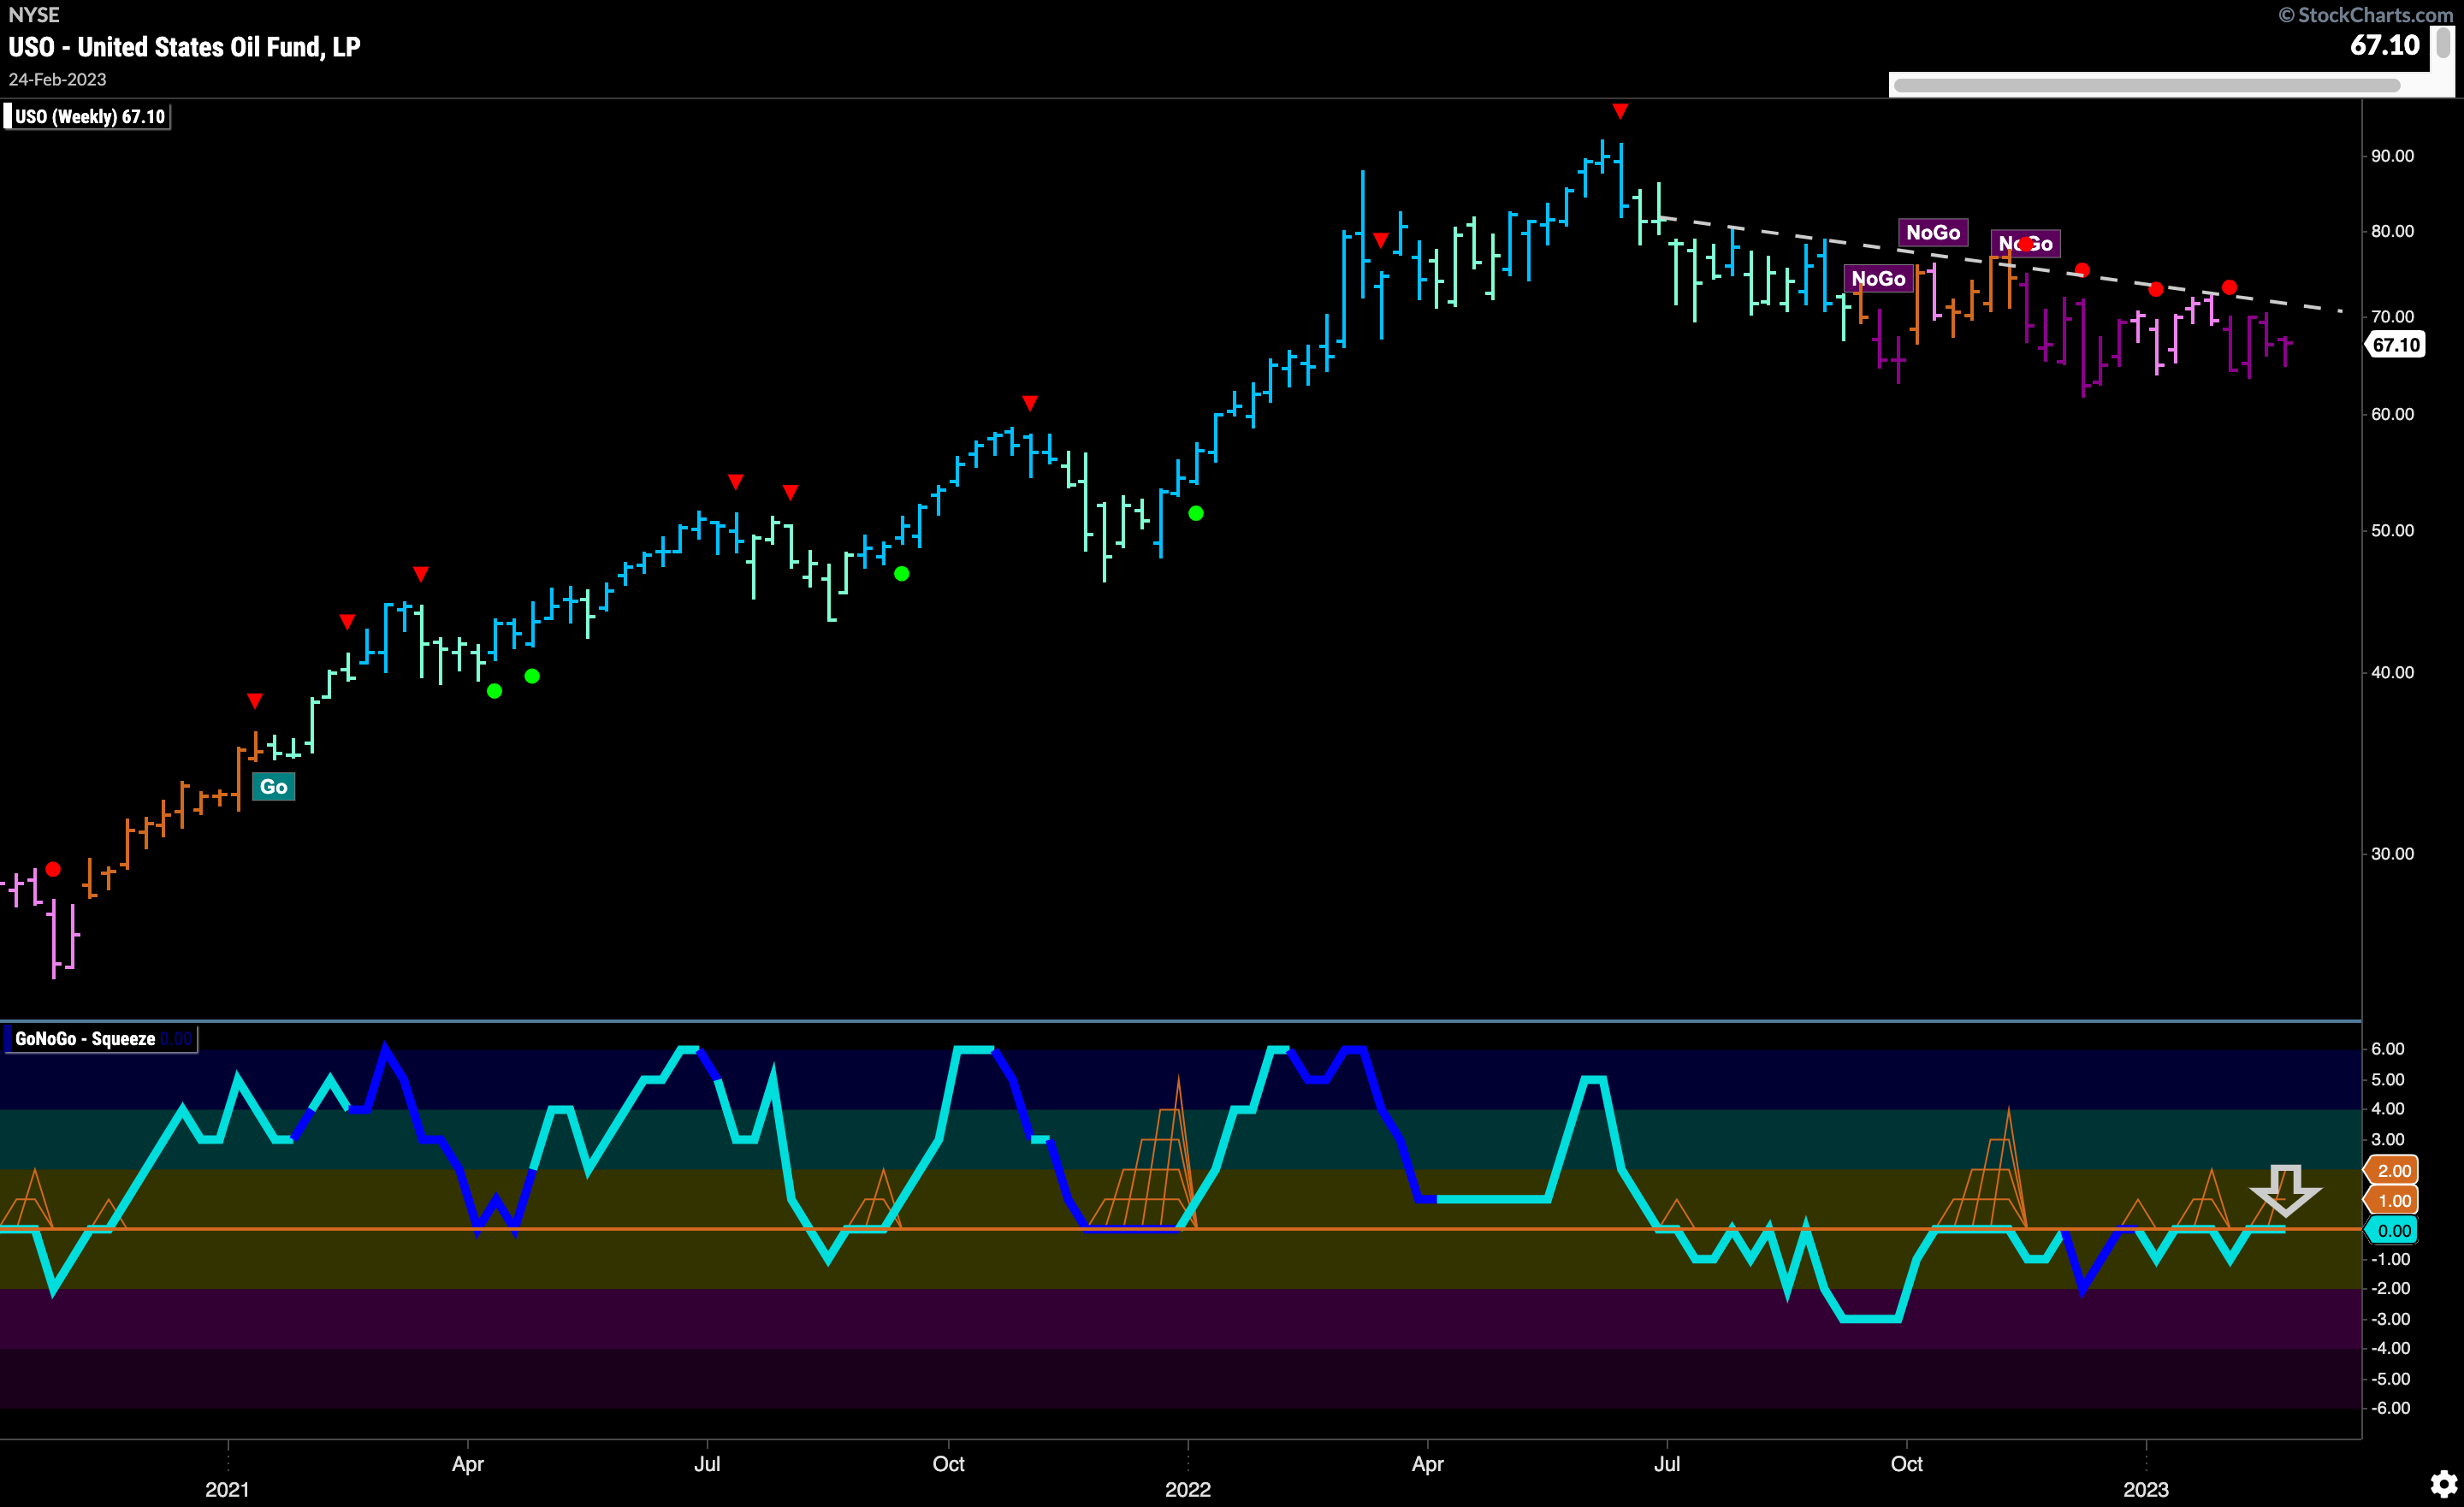Click the blue 0.00 value in the Squeeze legend
2464x1507 pixels.
[x=176, y=1038]
